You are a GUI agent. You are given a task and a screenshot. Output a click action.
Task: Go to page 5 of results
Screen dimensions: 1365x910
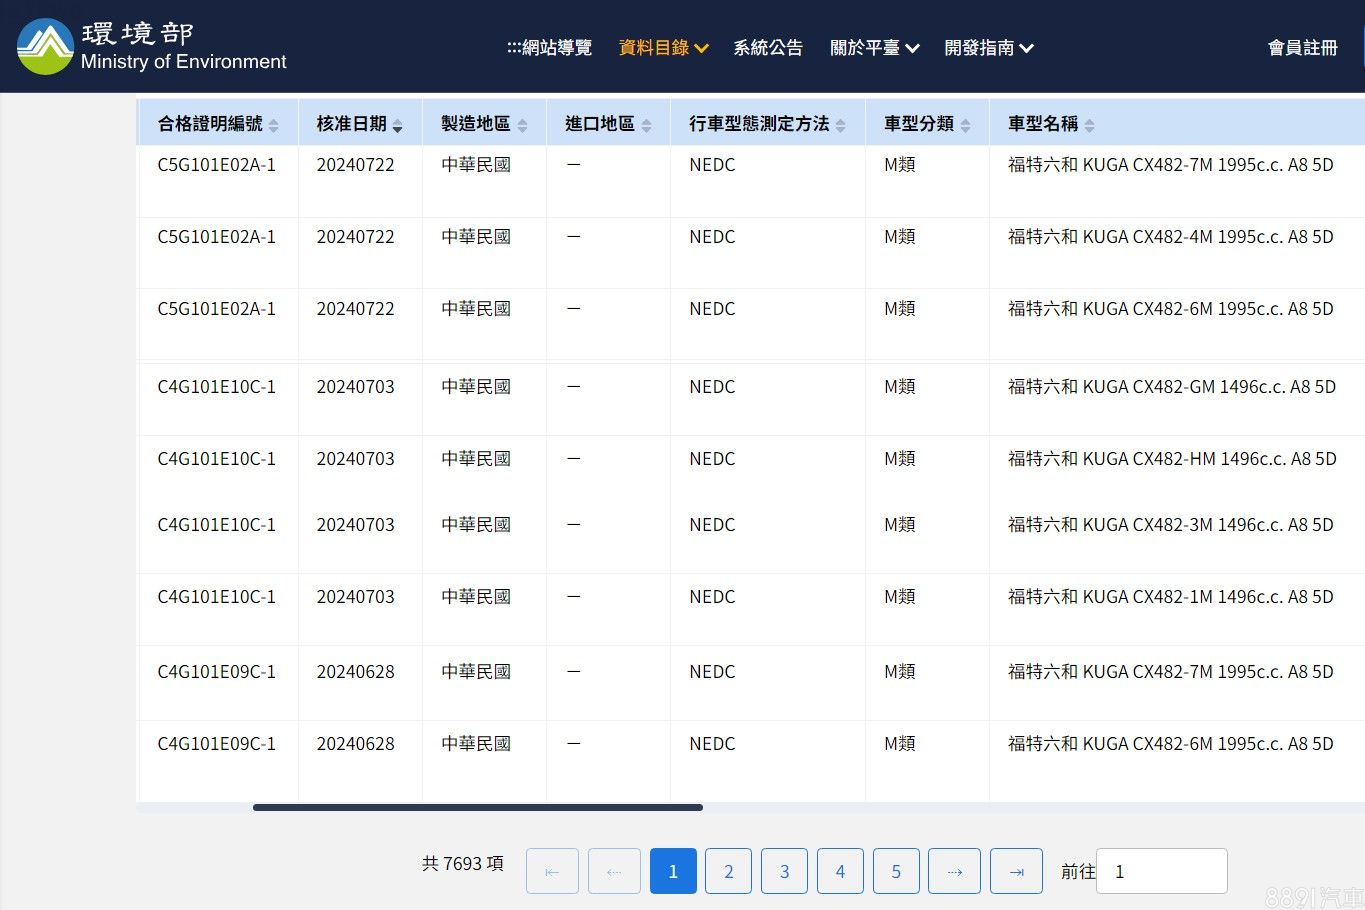pyautogui.click(x=896, y=871)
